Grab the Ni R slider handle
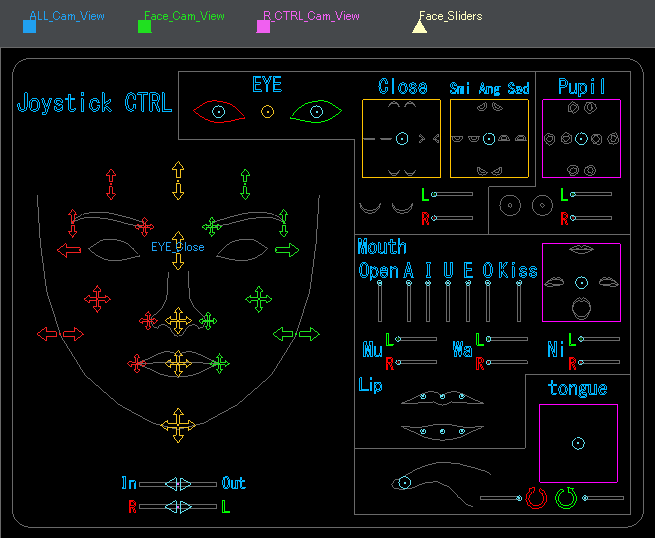 click(x=581, y=362)
